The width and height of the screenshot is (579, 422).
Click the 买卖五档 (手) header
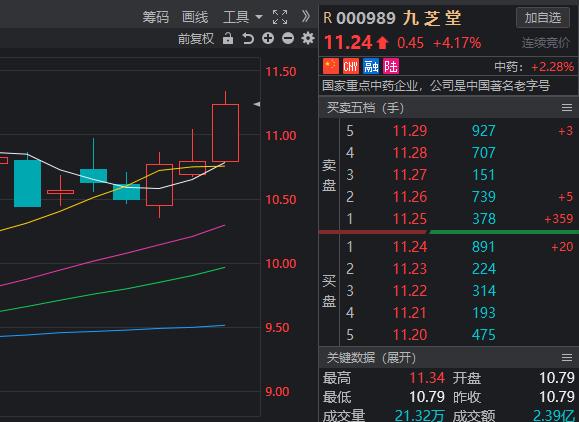point(365,108)
